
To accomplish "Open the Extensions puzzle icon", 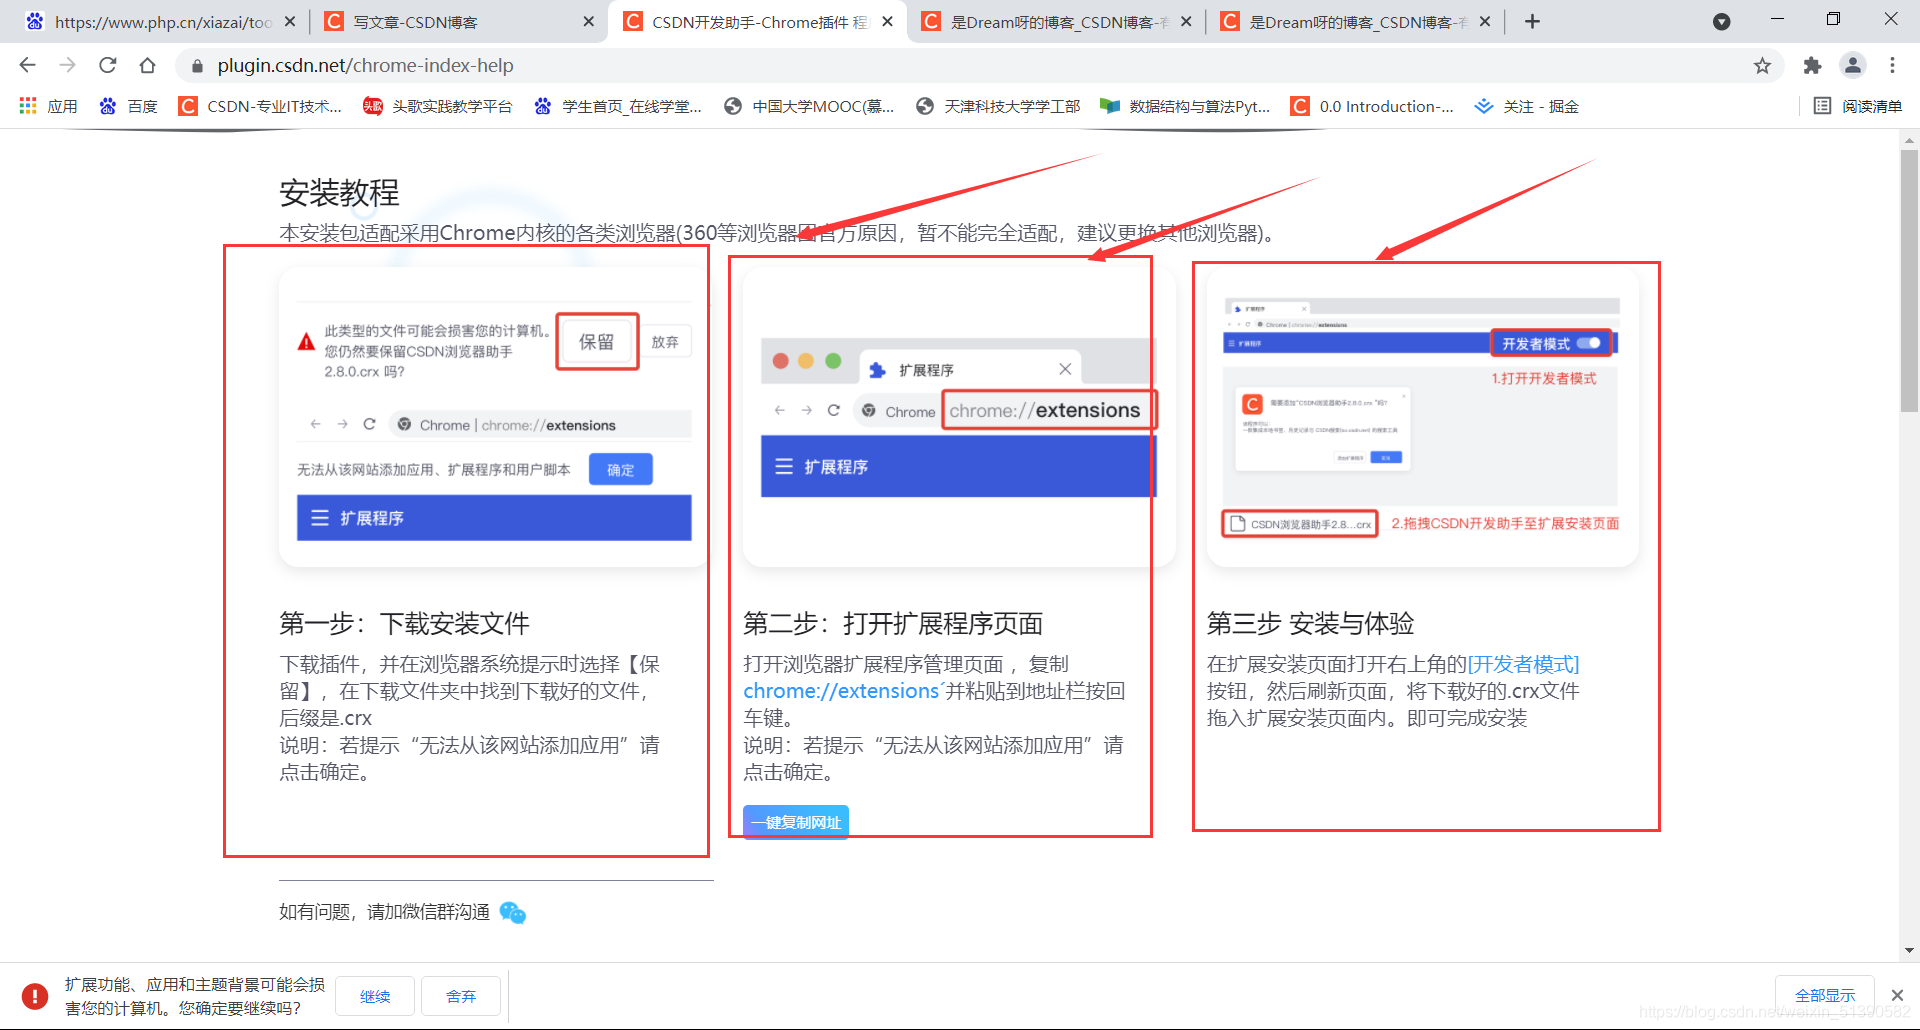I will click(1812, 66).
